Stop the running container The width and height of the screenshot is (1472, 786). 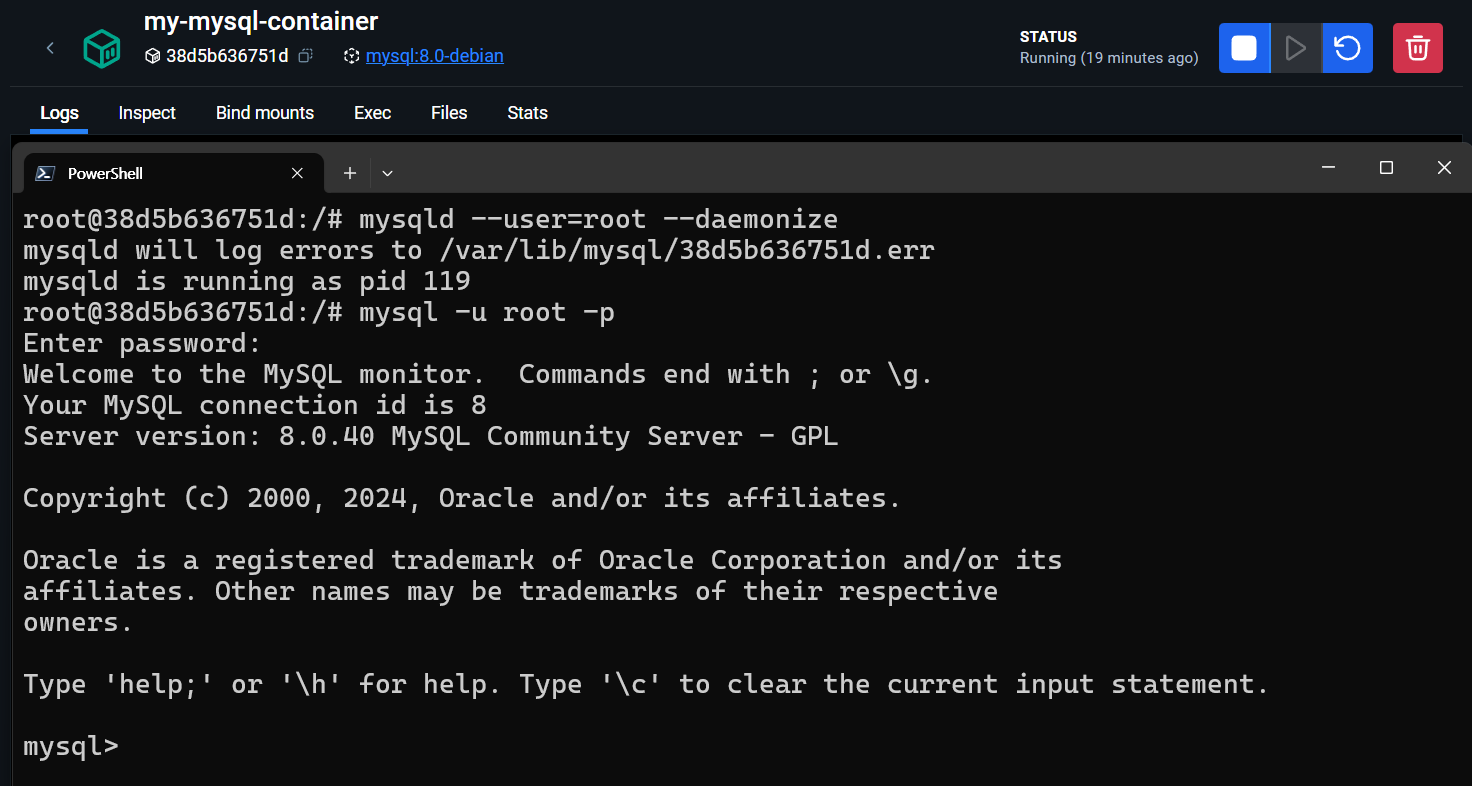[x=1244, y=48]
